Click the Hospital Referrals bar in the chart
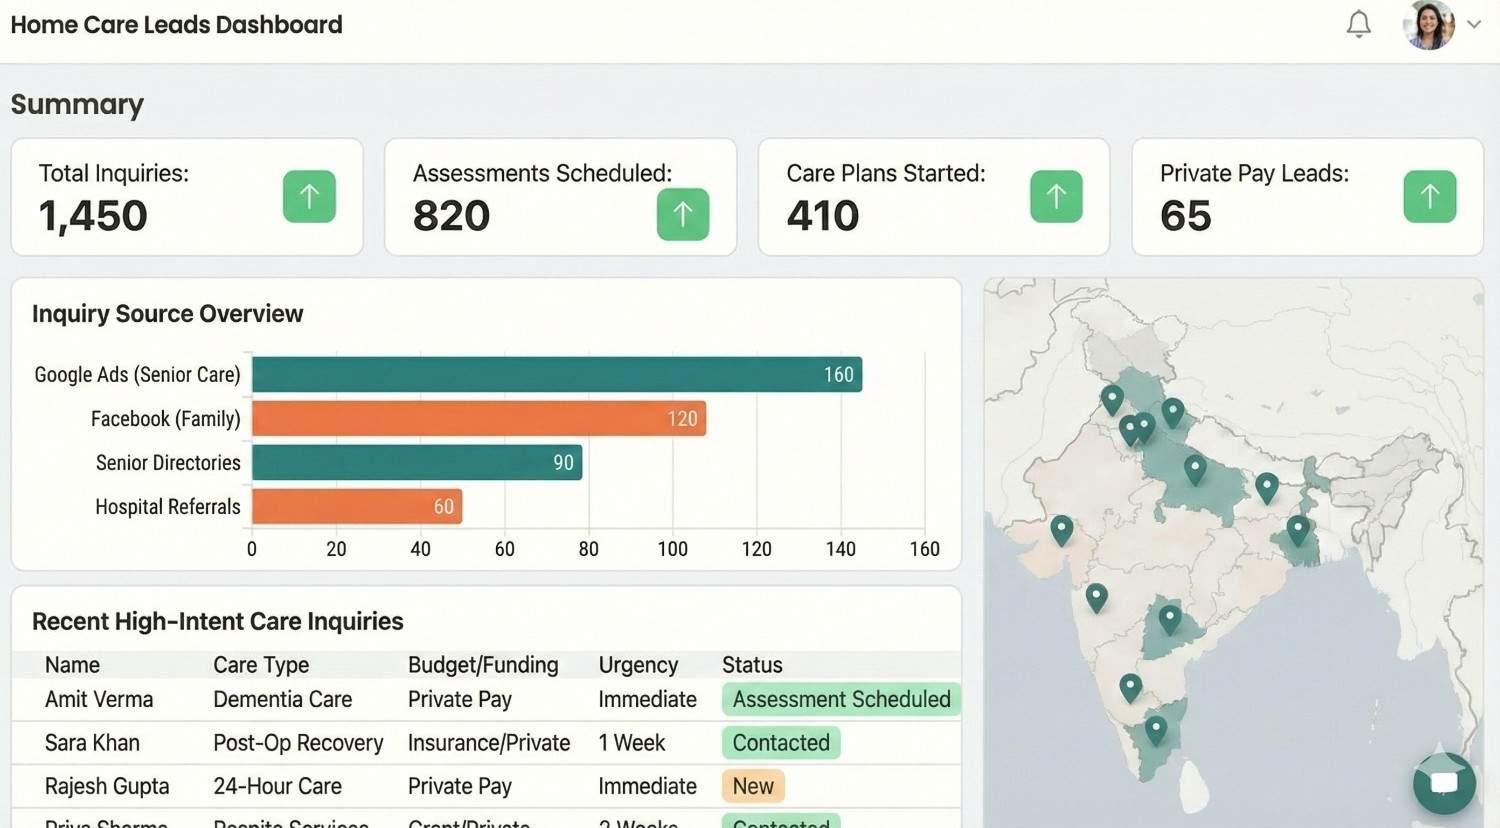The image size is (1500, 828). [355, 506]
